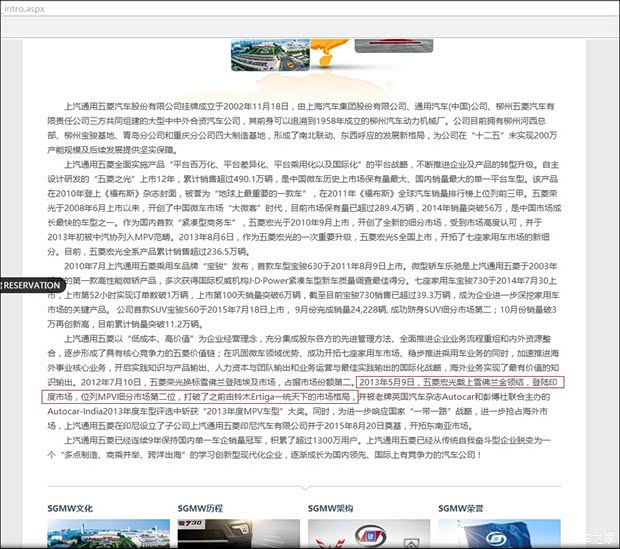Image resolution: width=620 pixels, height=549 pixels.
Task: Click the line starting 万再创新高，目前累计销量
Action: click(x=125, y=324)
